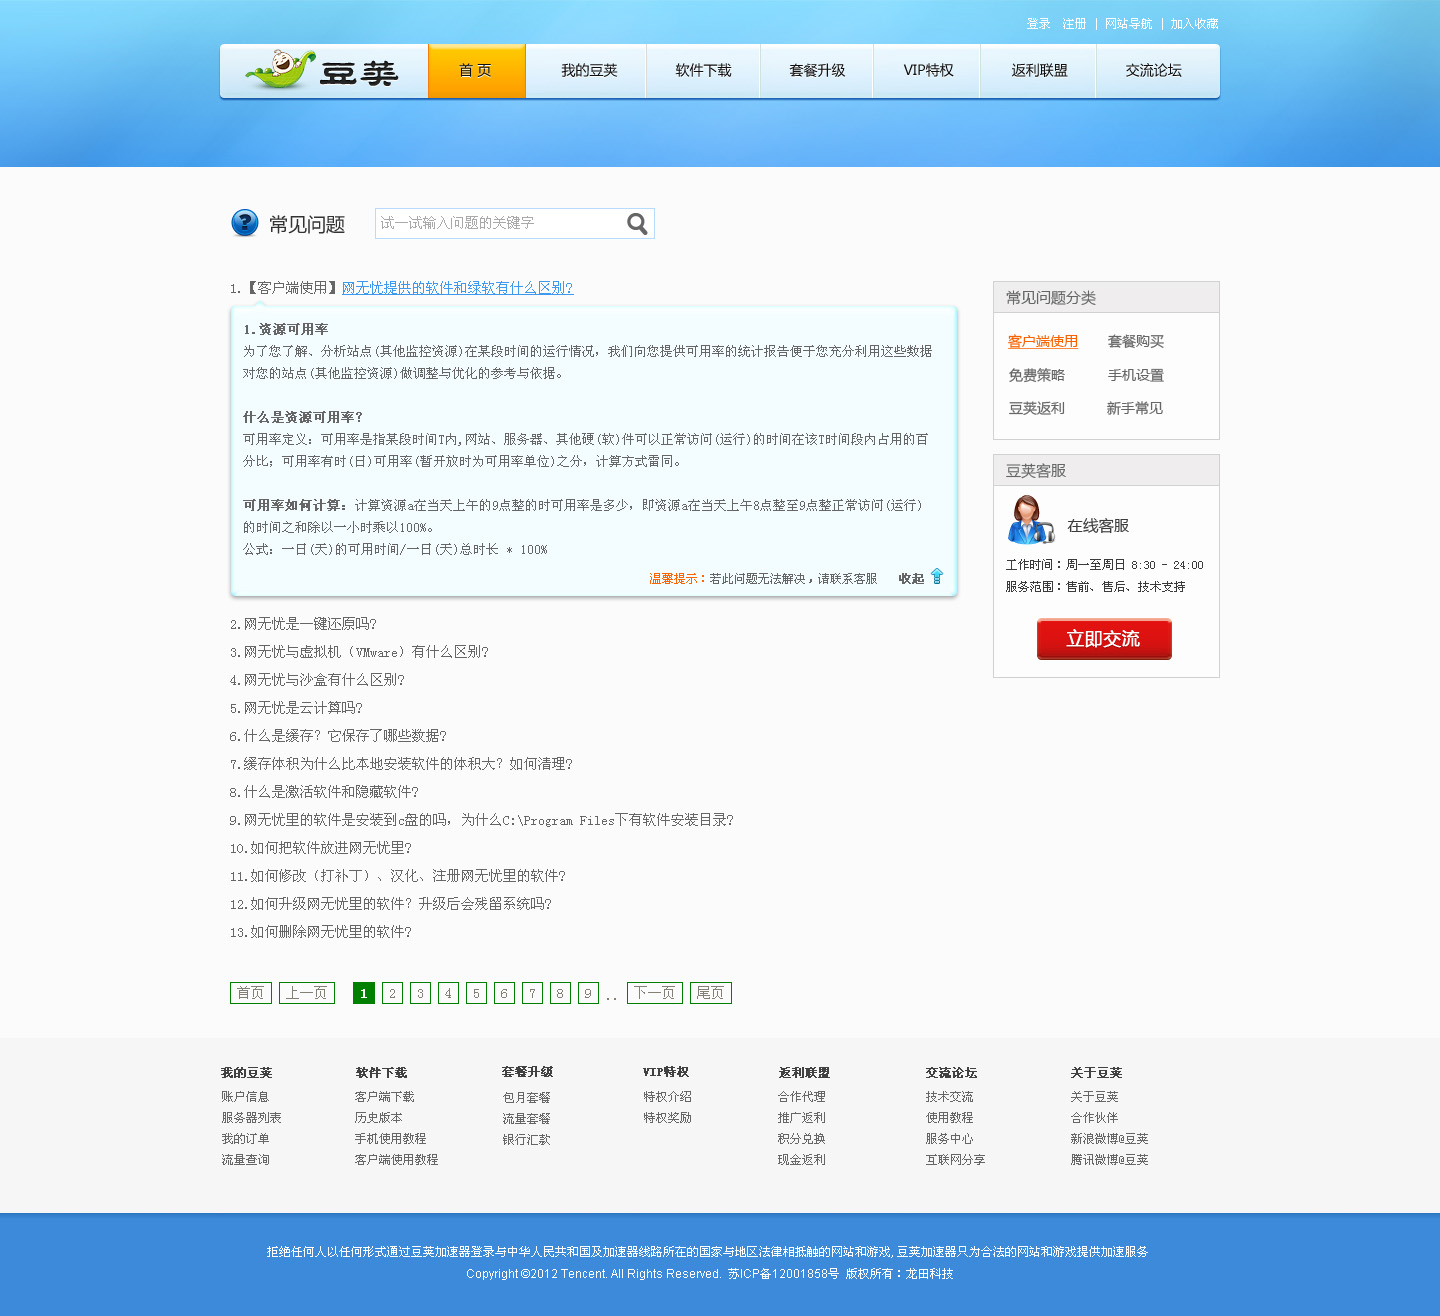Click the 注册 link at top

(1074, 24)
